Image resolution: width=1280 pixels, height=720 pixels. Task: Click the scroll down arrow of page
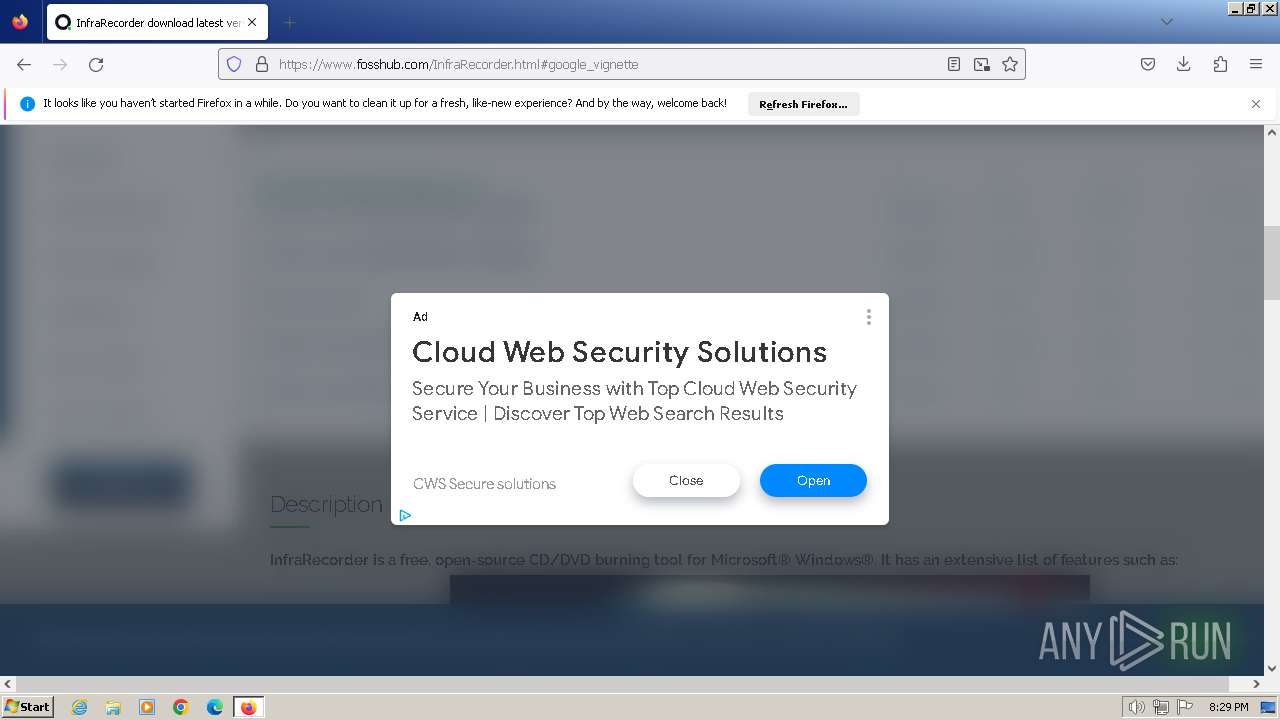click(x=1272, y=668)
